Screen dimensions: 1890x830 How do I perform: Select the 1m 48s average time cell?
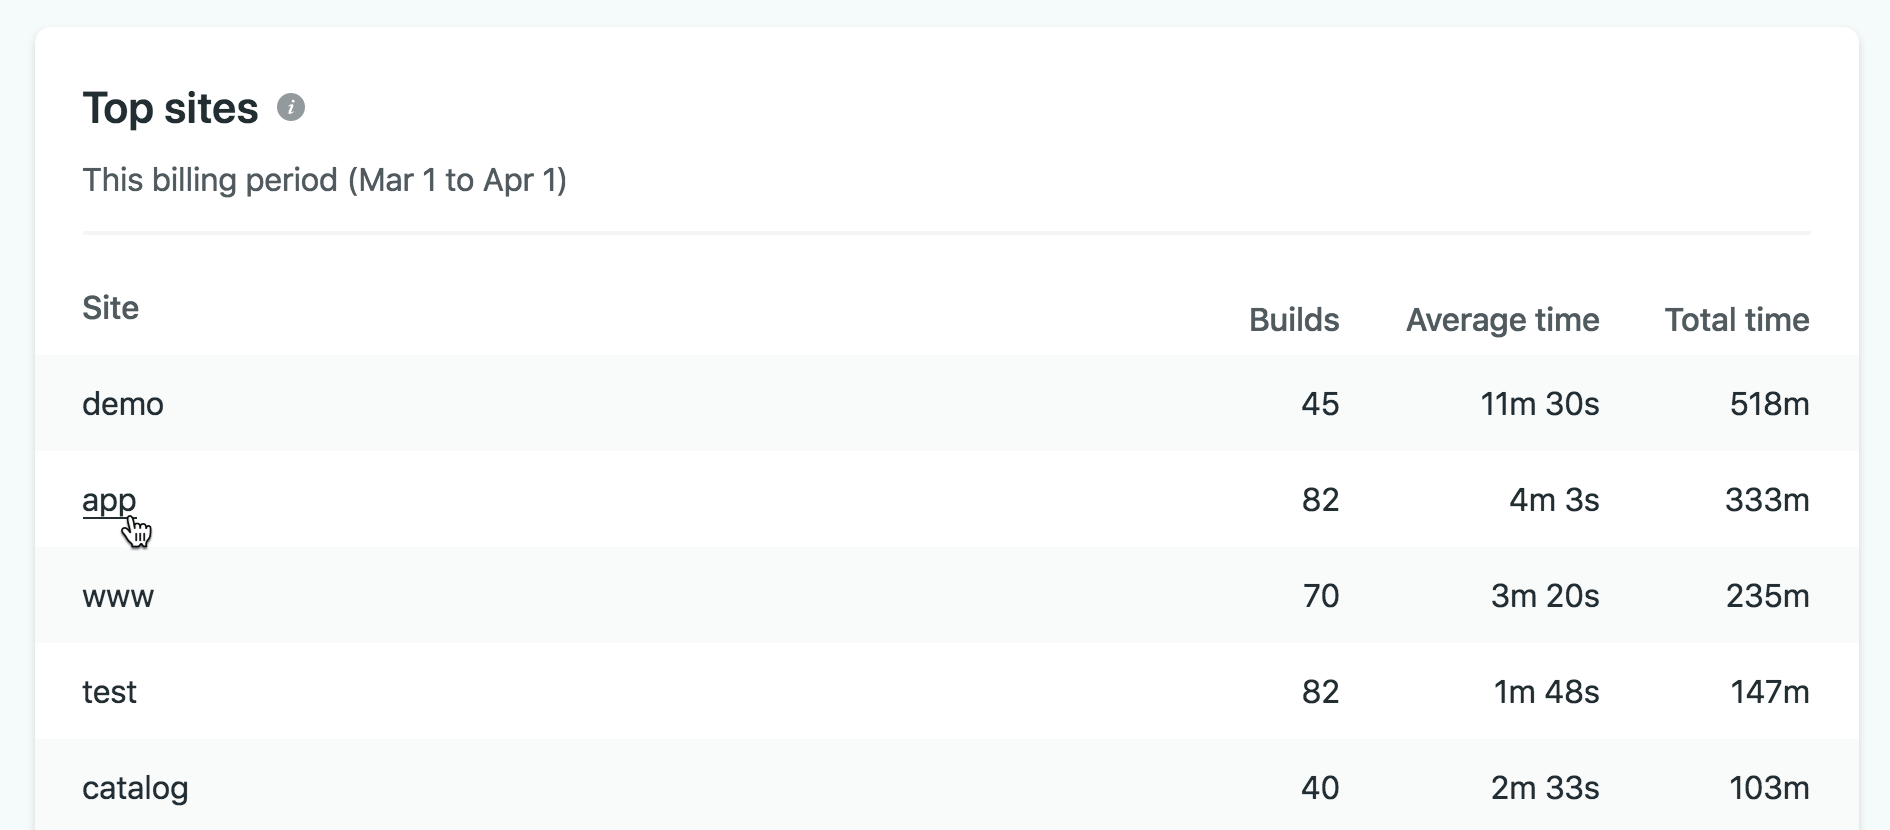tap(1546, 692)
